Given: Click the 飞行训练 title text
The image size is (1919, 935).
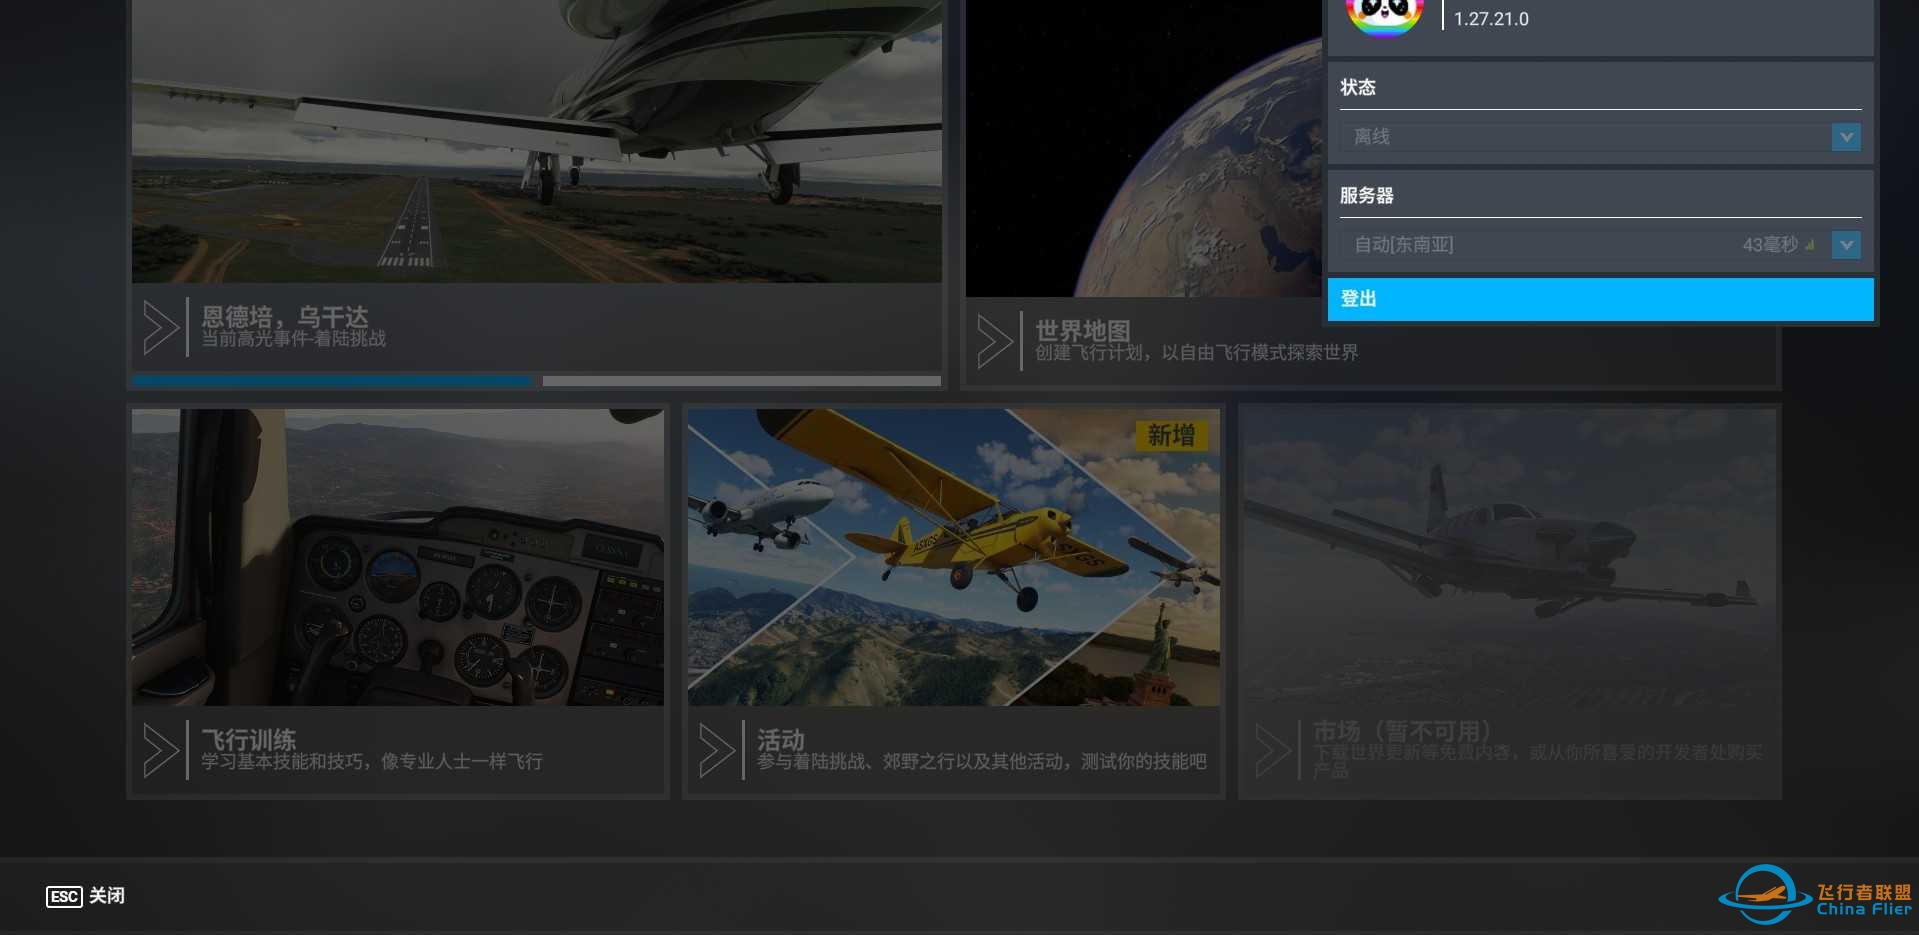Looking at the screenshot, I should coord(249,739).
